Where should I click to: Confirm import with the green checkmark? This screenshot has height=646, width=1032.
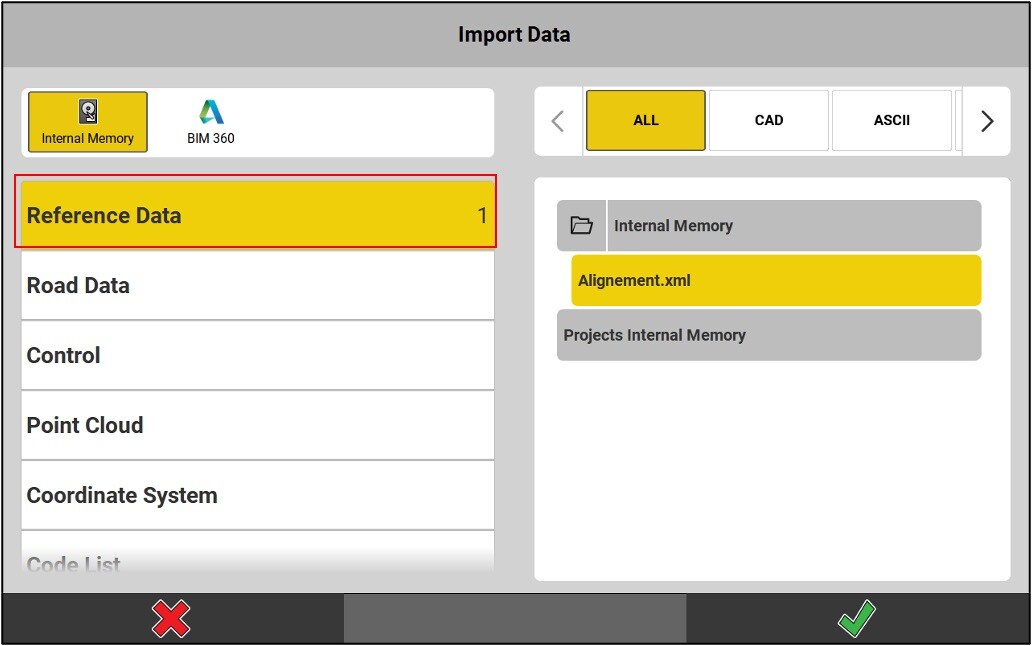coord(857,619)
